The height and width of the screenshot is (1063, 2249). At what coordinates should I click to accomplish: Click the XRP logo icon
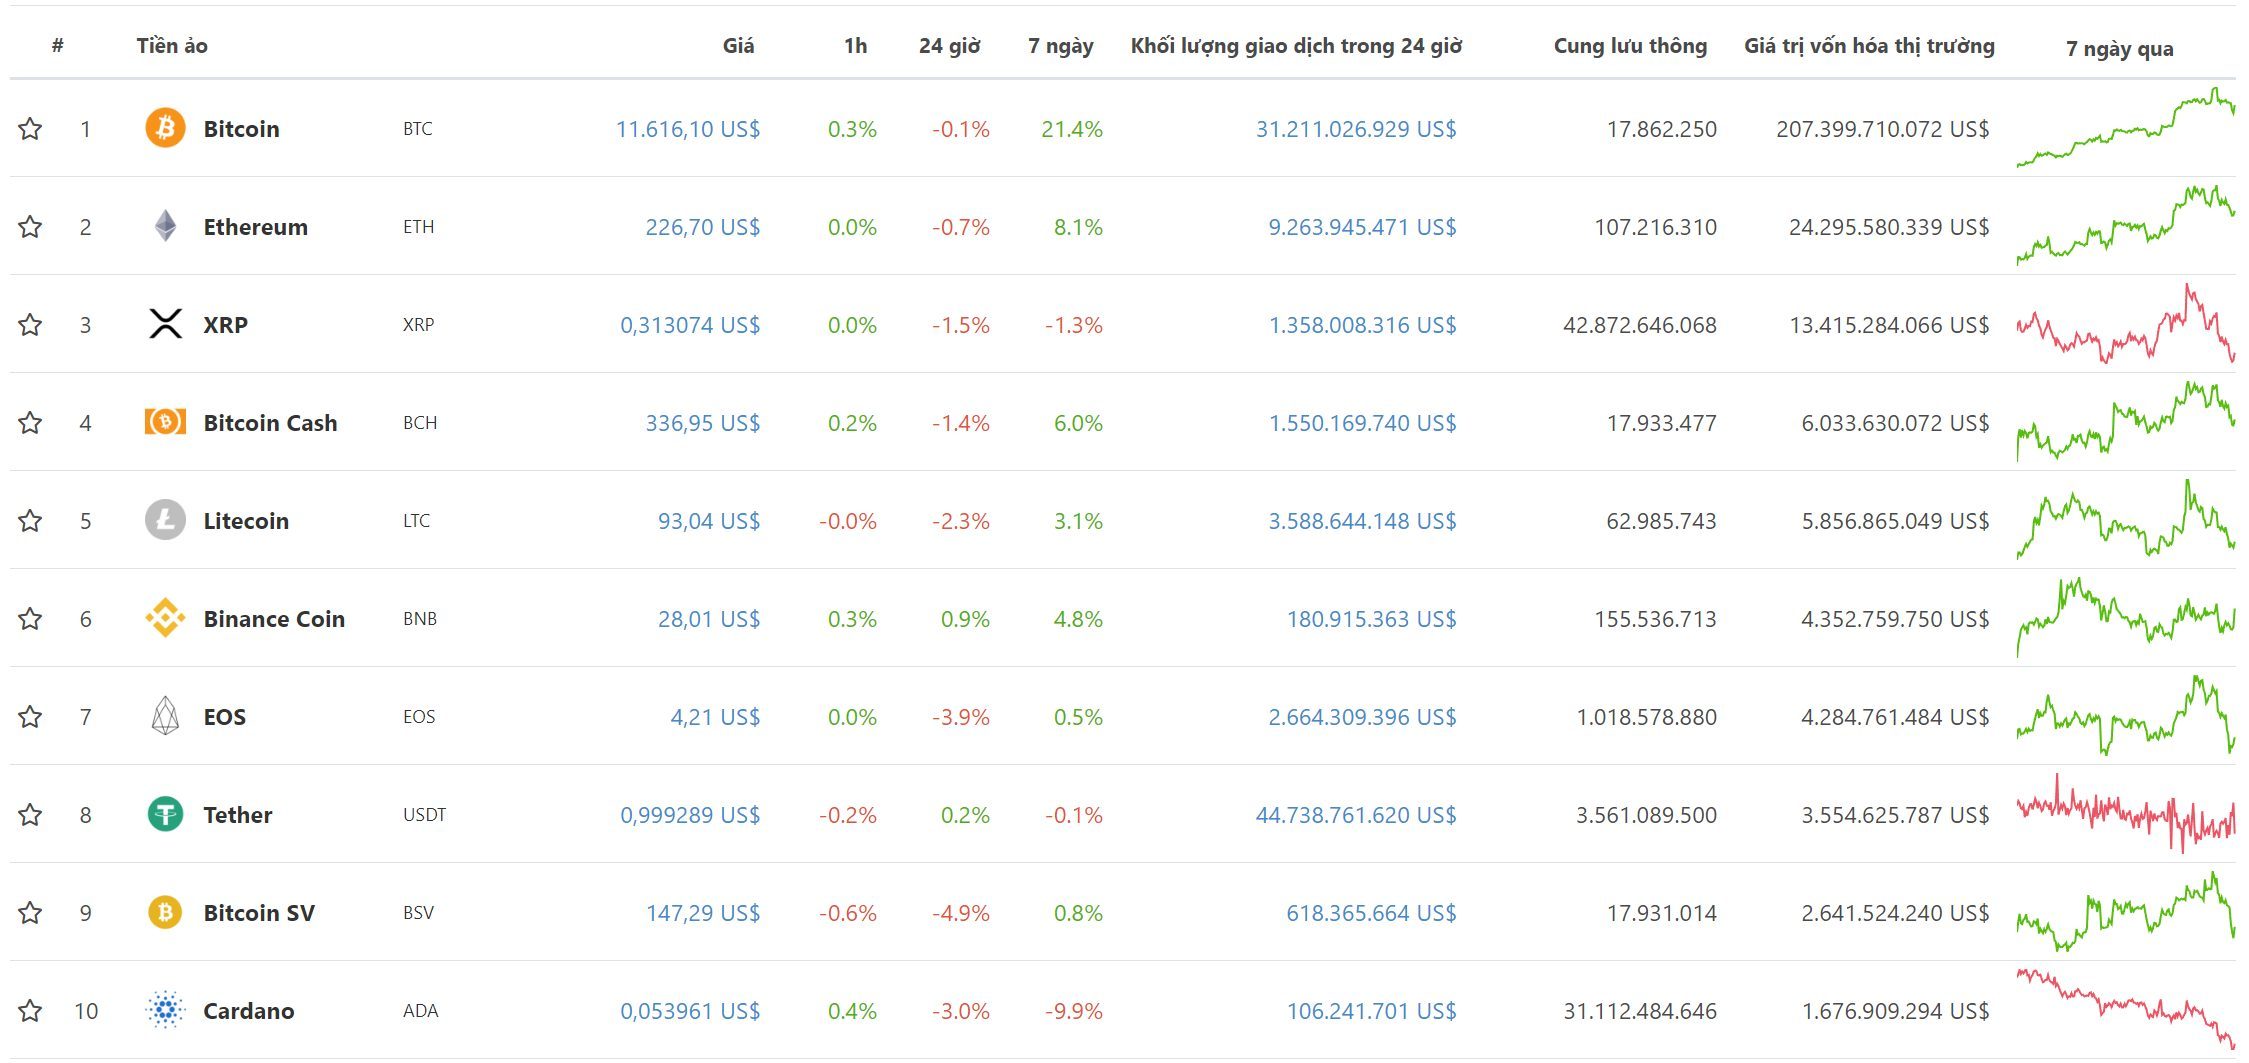(x=165, y=324)
